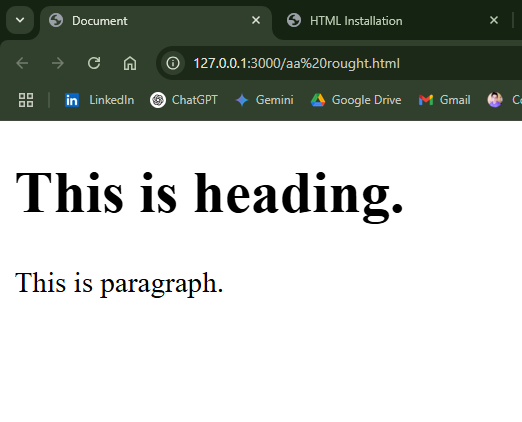Image resolution: width=522 pixels, height=422 pixels.
Task: View site information icon in address bar
Action: [173, 63]
